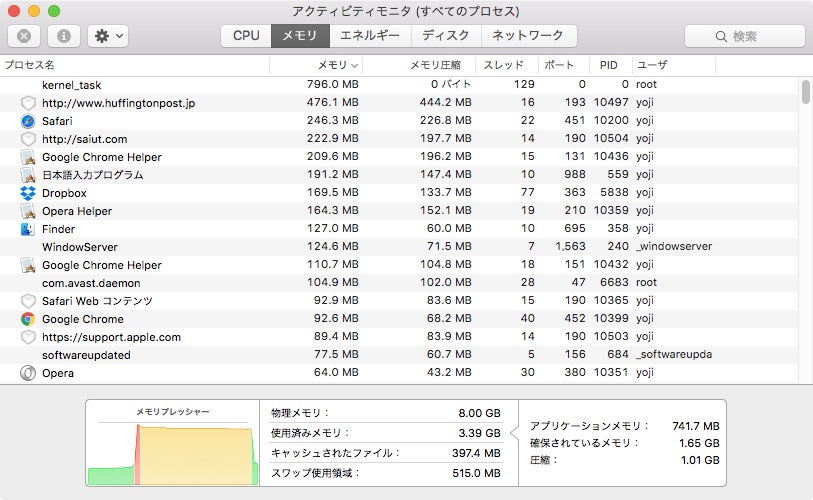
Task: Select the softwareupdated process name
Action: pyautogui.click(x=86, y=355)
